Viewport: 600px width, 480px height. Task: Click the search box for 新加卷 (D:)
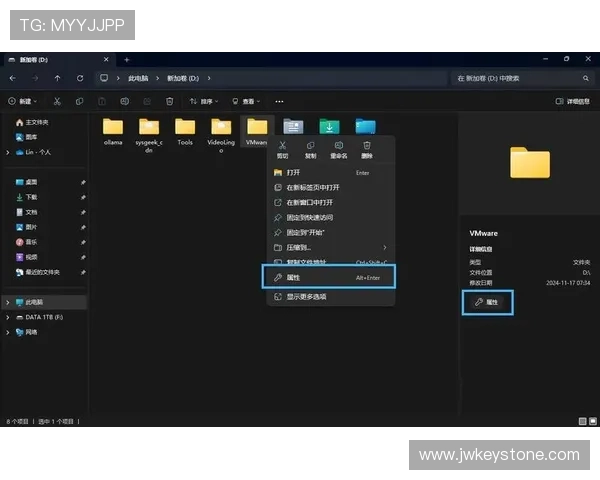520,78
